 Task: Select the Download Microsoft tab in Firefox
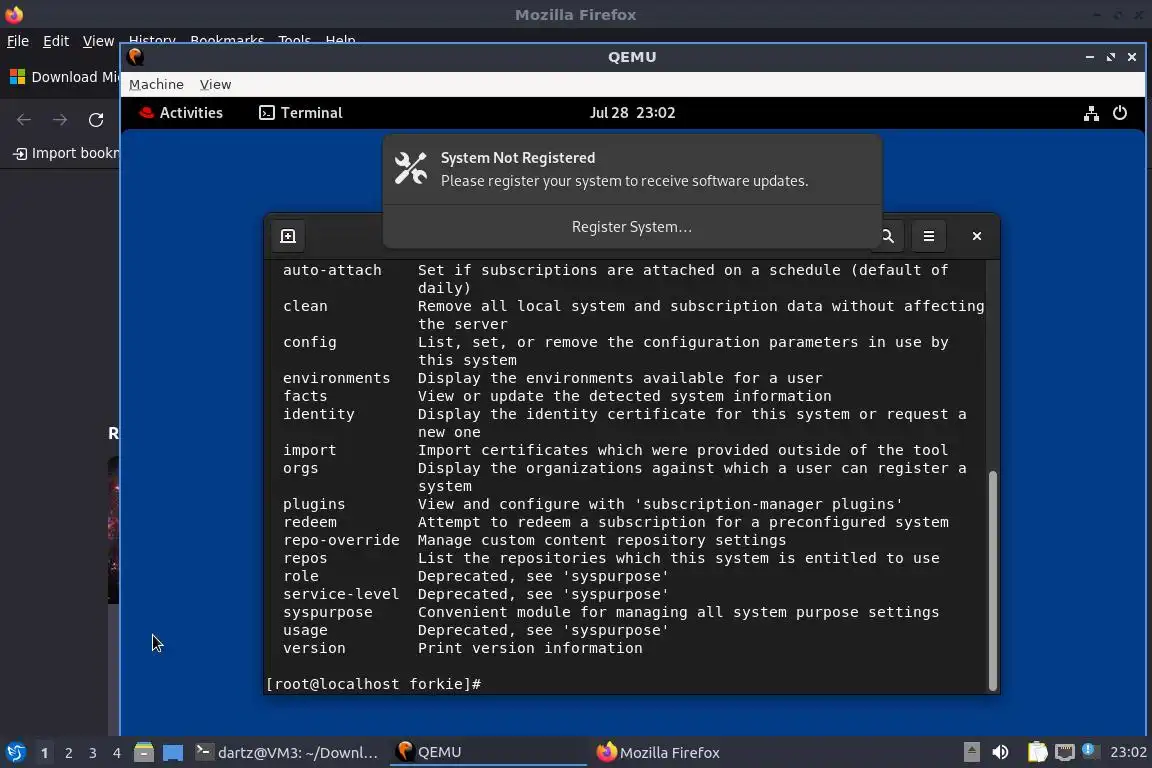pyautogui.click(x=64, y=77)
